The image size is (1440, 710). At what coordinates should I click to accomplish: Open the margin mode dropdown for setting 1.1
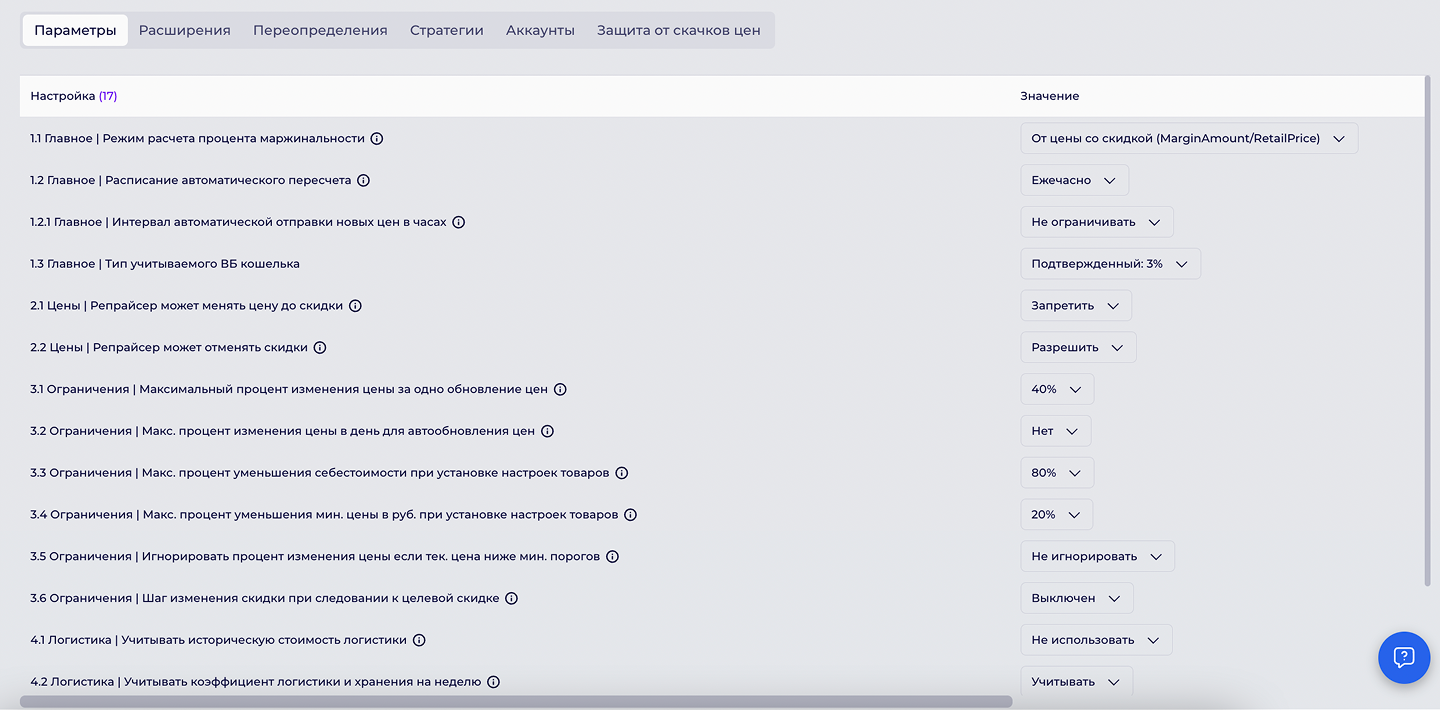click(x=1189, y=139)
